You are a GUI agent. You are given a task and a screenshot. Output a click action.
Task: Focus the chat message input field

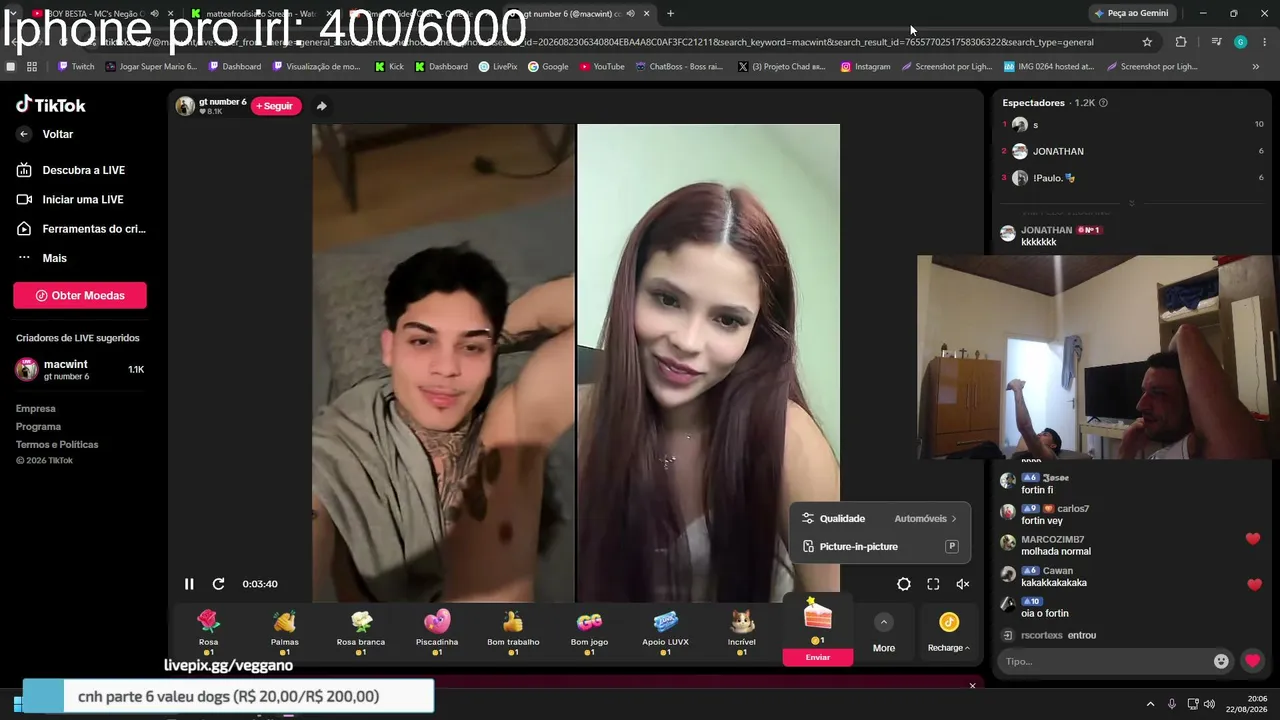click(1106, 661)
